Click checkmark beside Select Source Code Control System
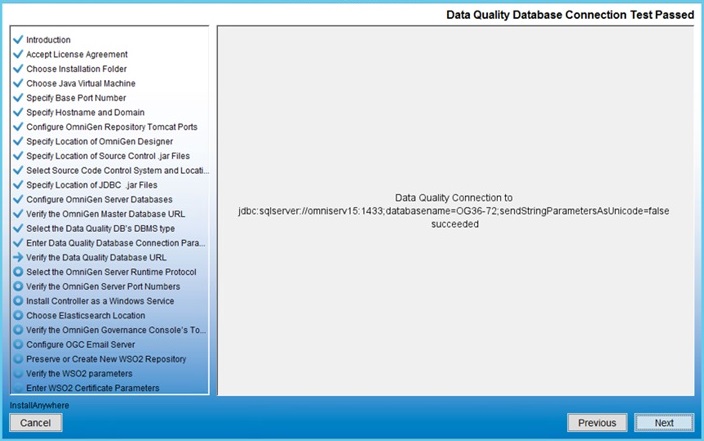Image resolution: width=704 pixels, height=441 pixels. 18,170
